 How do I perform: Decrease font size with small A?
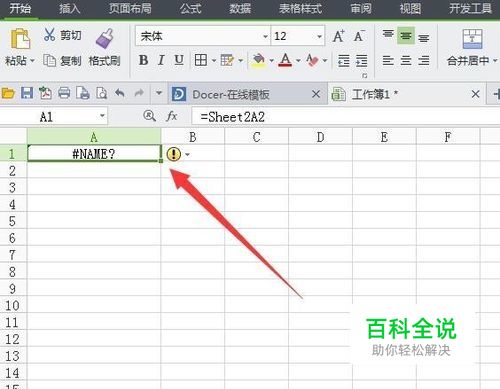pos(359,36)
